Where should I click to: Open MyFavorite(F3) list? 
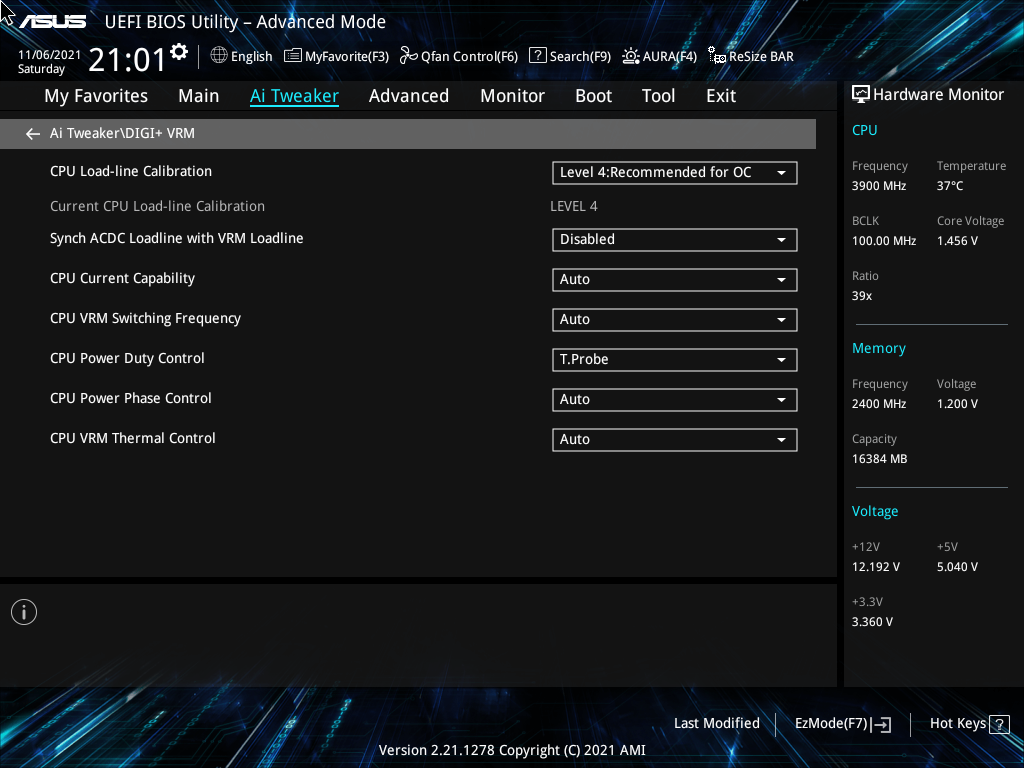point(336,56)
